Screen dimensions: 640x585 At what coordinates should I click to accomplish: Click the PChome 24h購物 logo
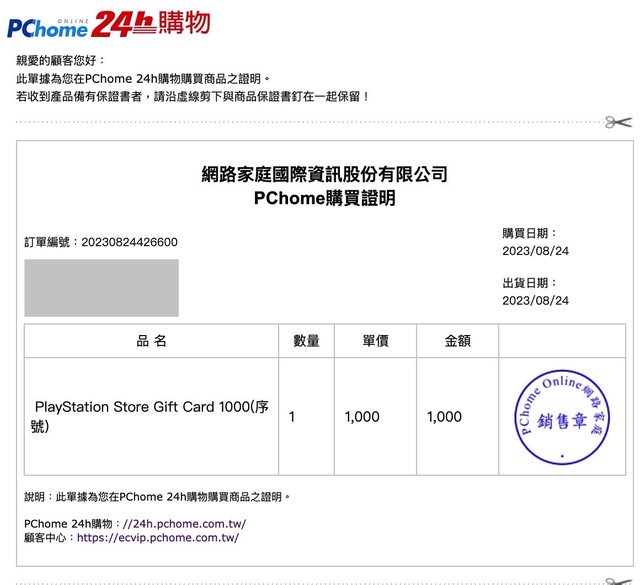click(x=108, y=23)
